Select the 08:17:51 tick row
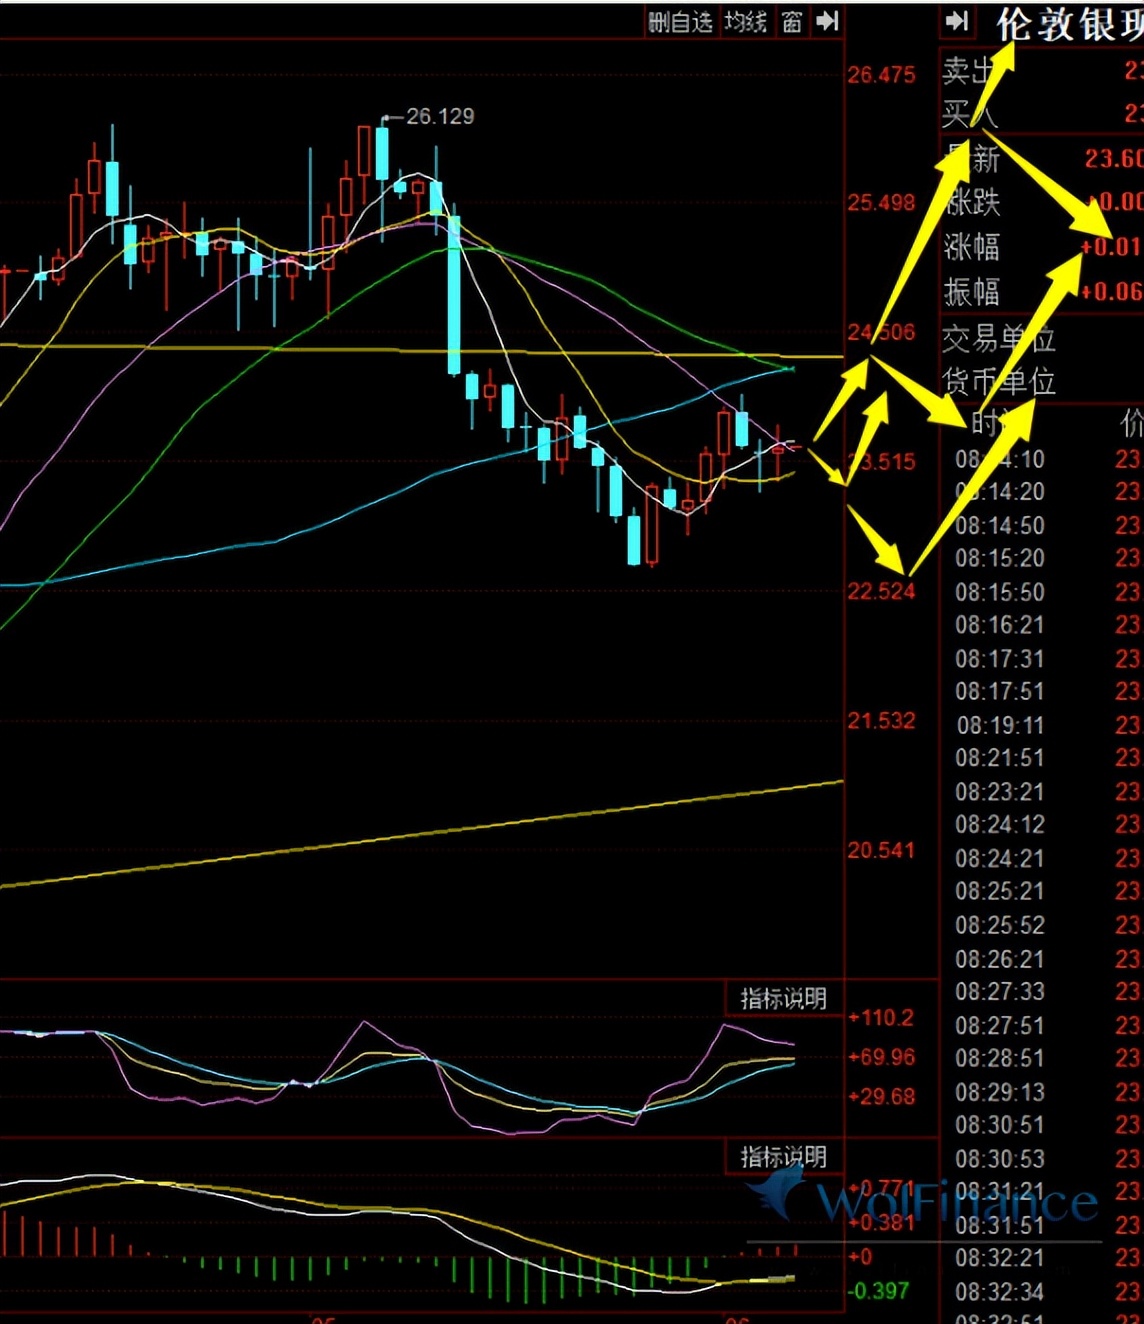Image resolution: width=1144 pixels, height=1324 pixels. [x=1047, y=691]
